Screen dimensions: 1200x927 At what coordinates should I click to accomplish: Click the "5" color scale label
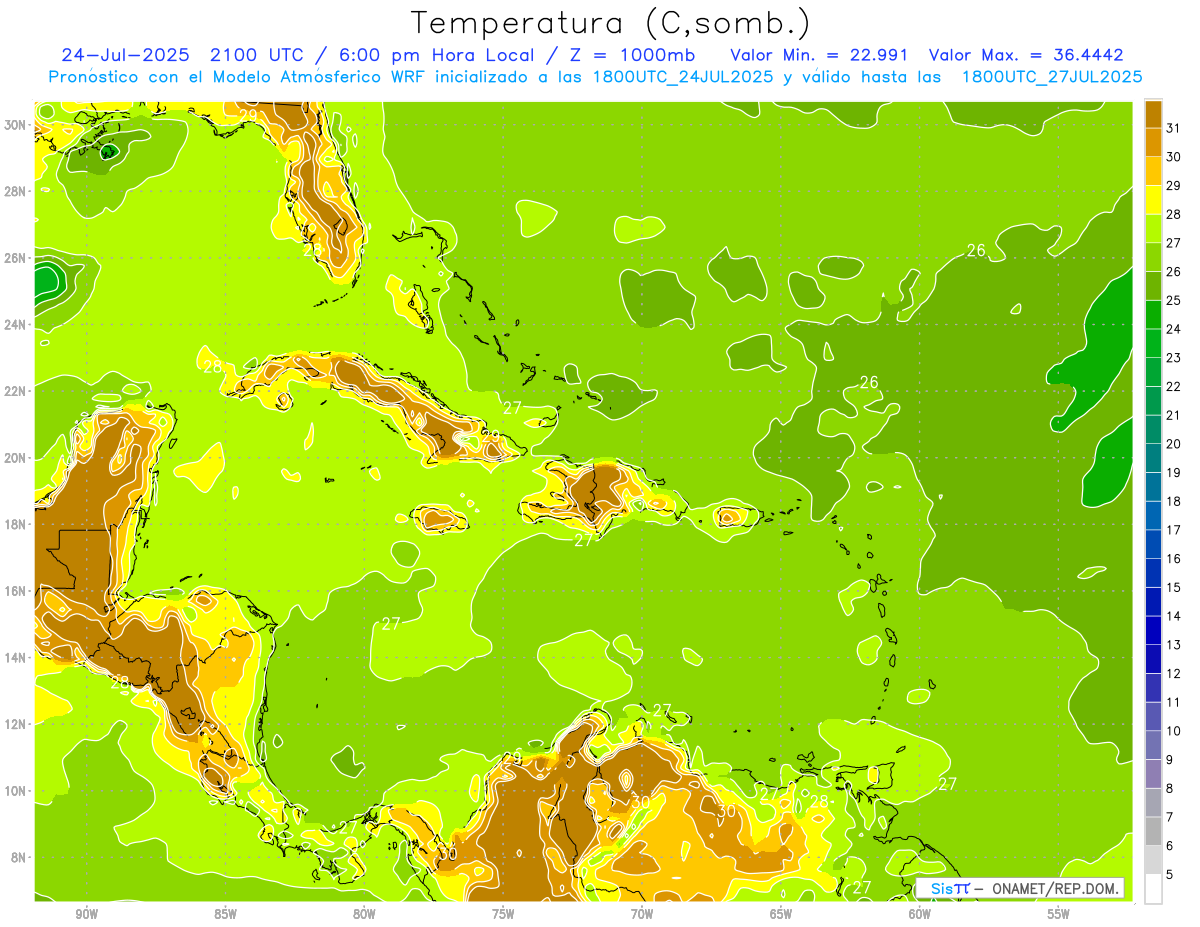pyautogui.click(x=1169, y=875)
